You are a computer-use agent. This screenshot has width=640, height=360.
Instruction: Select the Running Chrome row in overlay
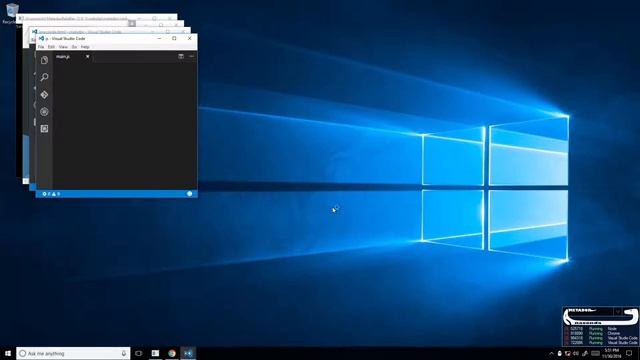[x=600, y=333]
